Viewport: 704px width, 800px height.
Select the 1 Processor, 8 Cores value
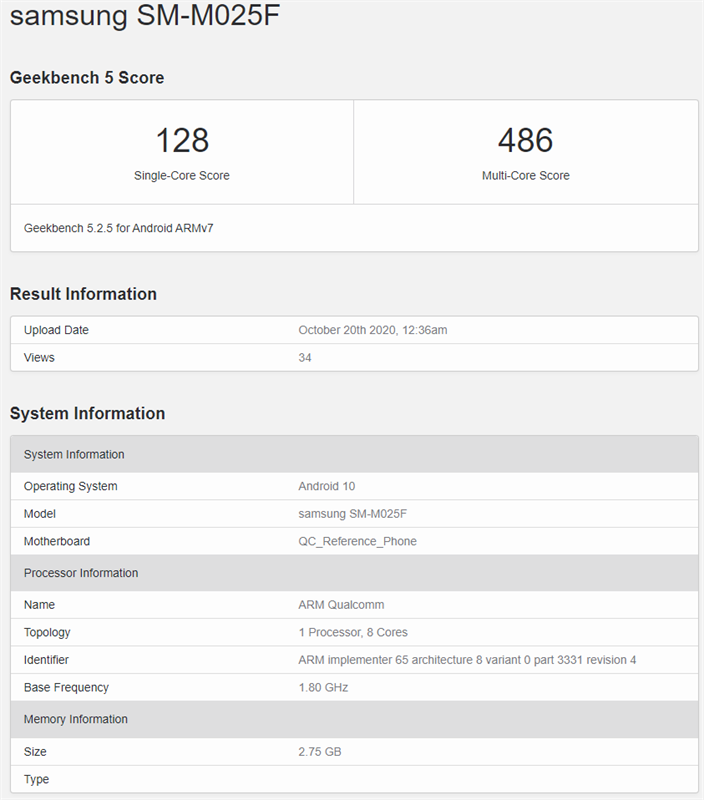coord(353,632)
